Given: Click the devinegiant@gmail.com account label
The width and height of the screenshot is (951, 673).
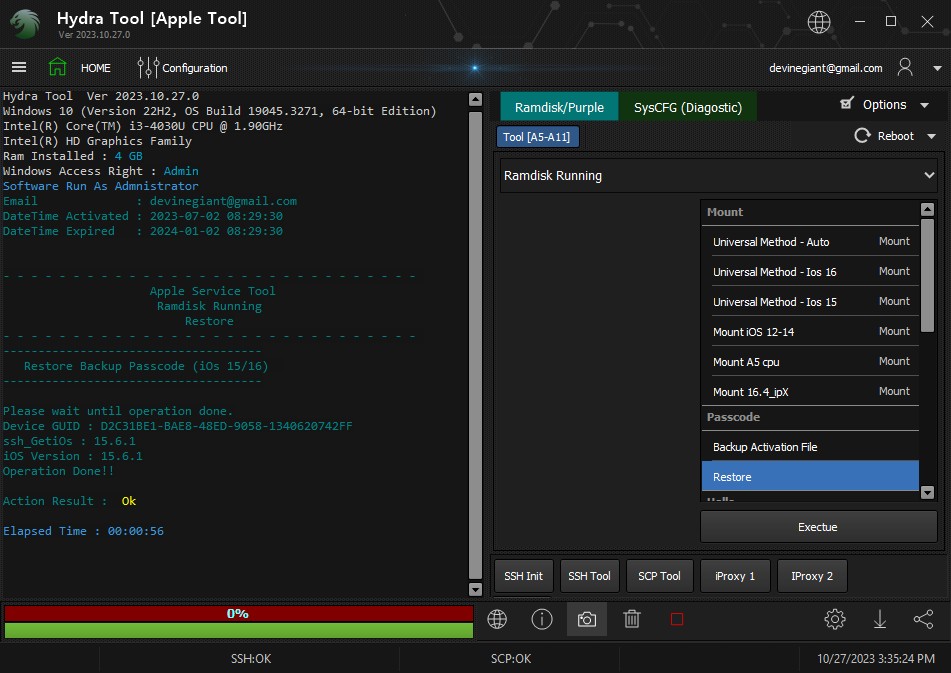Looking at the screenshot, I should (x=825, y=68).
